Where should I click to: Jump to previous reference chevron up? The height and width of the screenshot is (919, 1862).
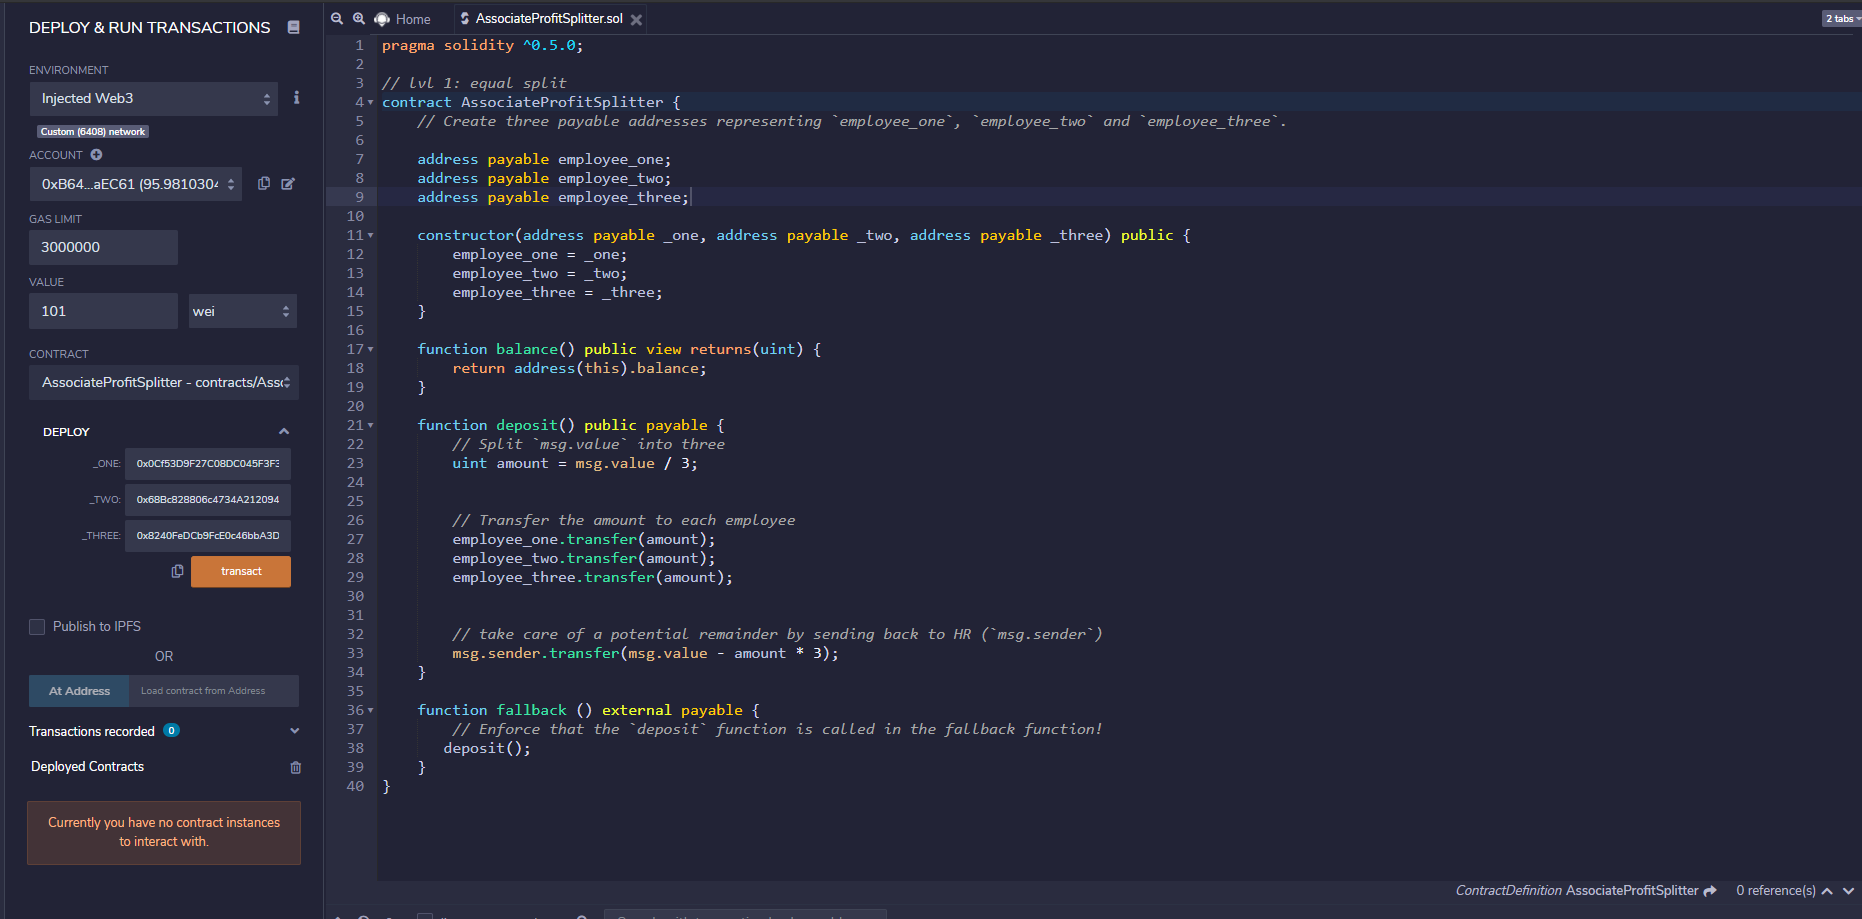(1827, 891)
